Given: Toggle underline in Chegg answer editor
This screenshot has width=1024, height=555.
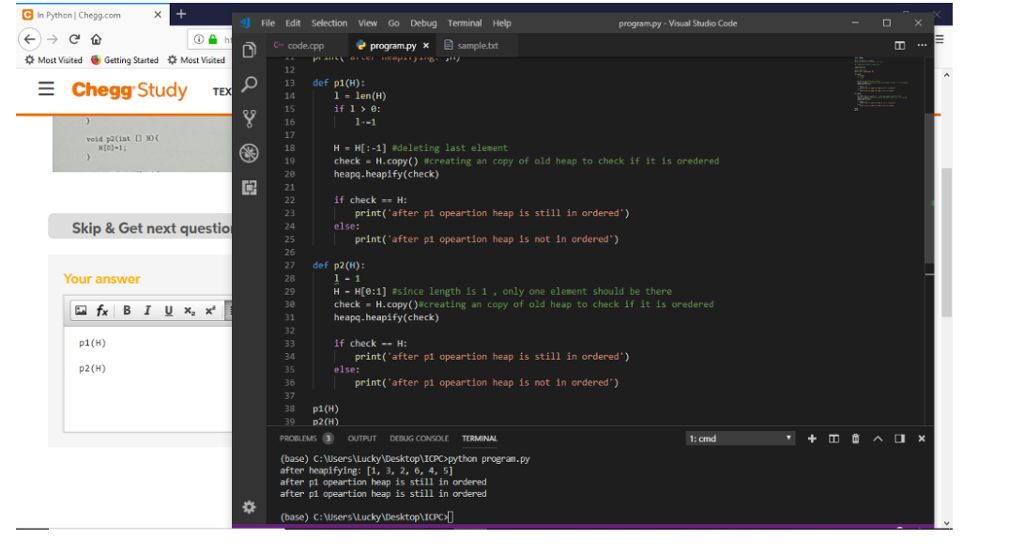Looking at the screenshot, I should click(x=168, y=311).
